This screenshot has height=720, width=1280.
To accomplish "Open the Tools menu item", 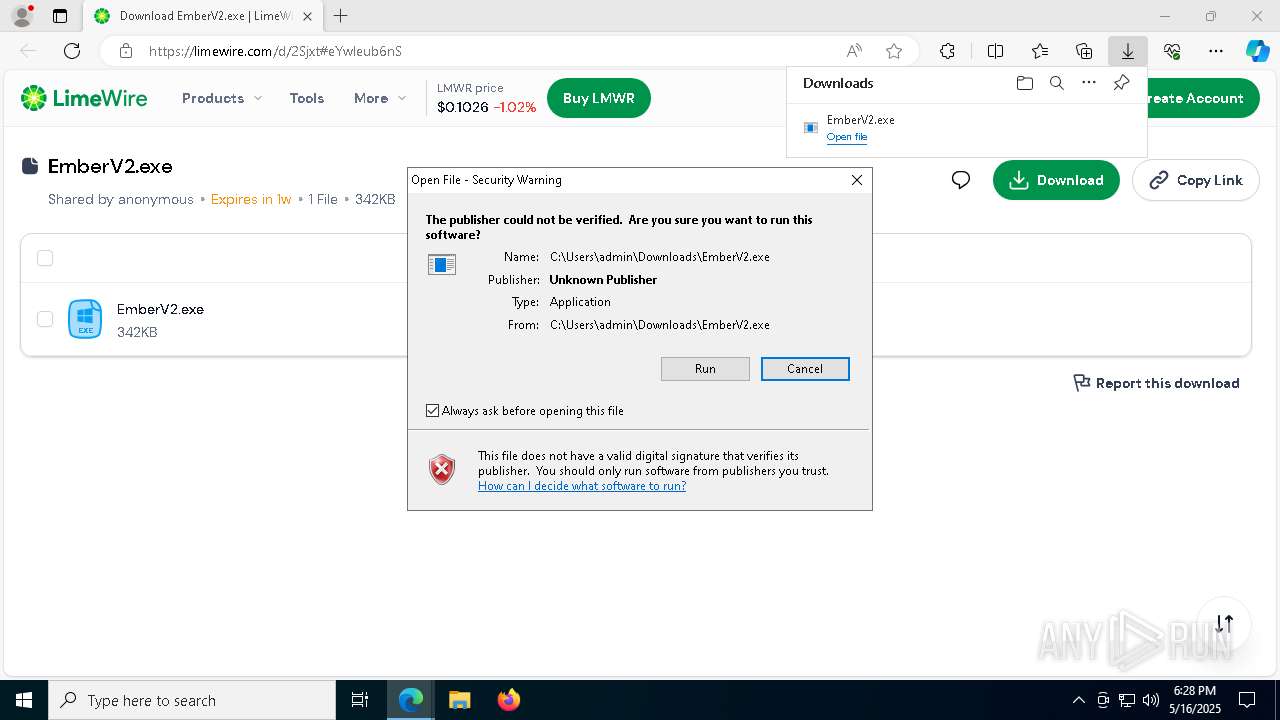I will (x=307, y=98).
